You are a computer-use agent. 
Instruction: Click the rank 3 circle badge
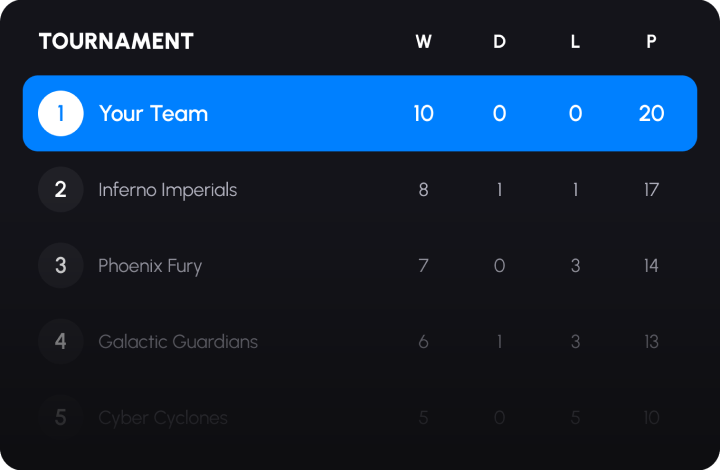(61, 265)
